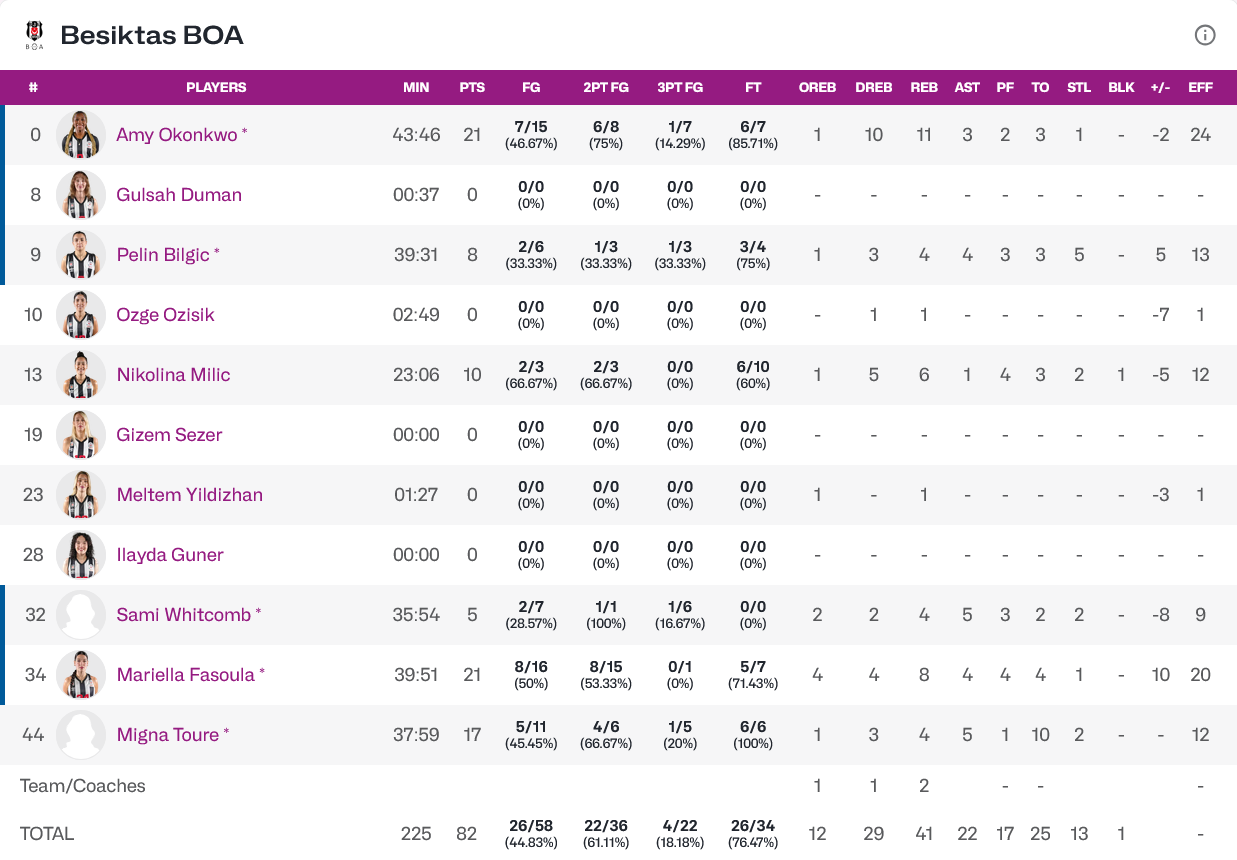Image resolution: width=1237 pixels, height=860 pixels.
Task: Click Gulsah Duman's avatar photo
Action: click(81, 195)
